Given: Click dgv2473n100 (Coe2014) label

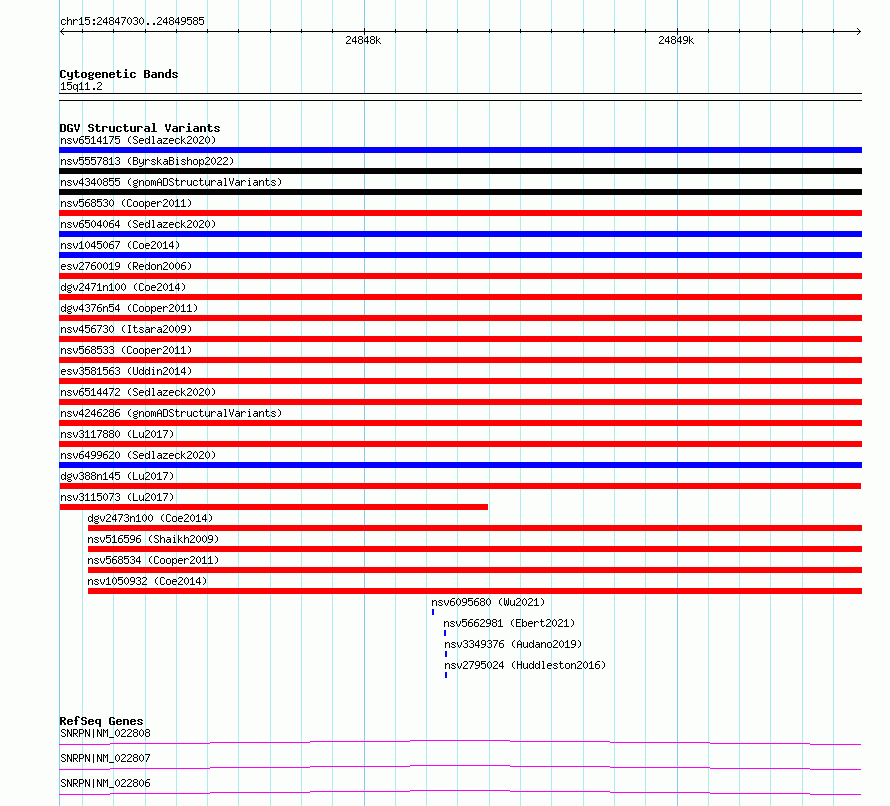Looking at the screenshot, I should pyautogui.click(x=150, y=518).
